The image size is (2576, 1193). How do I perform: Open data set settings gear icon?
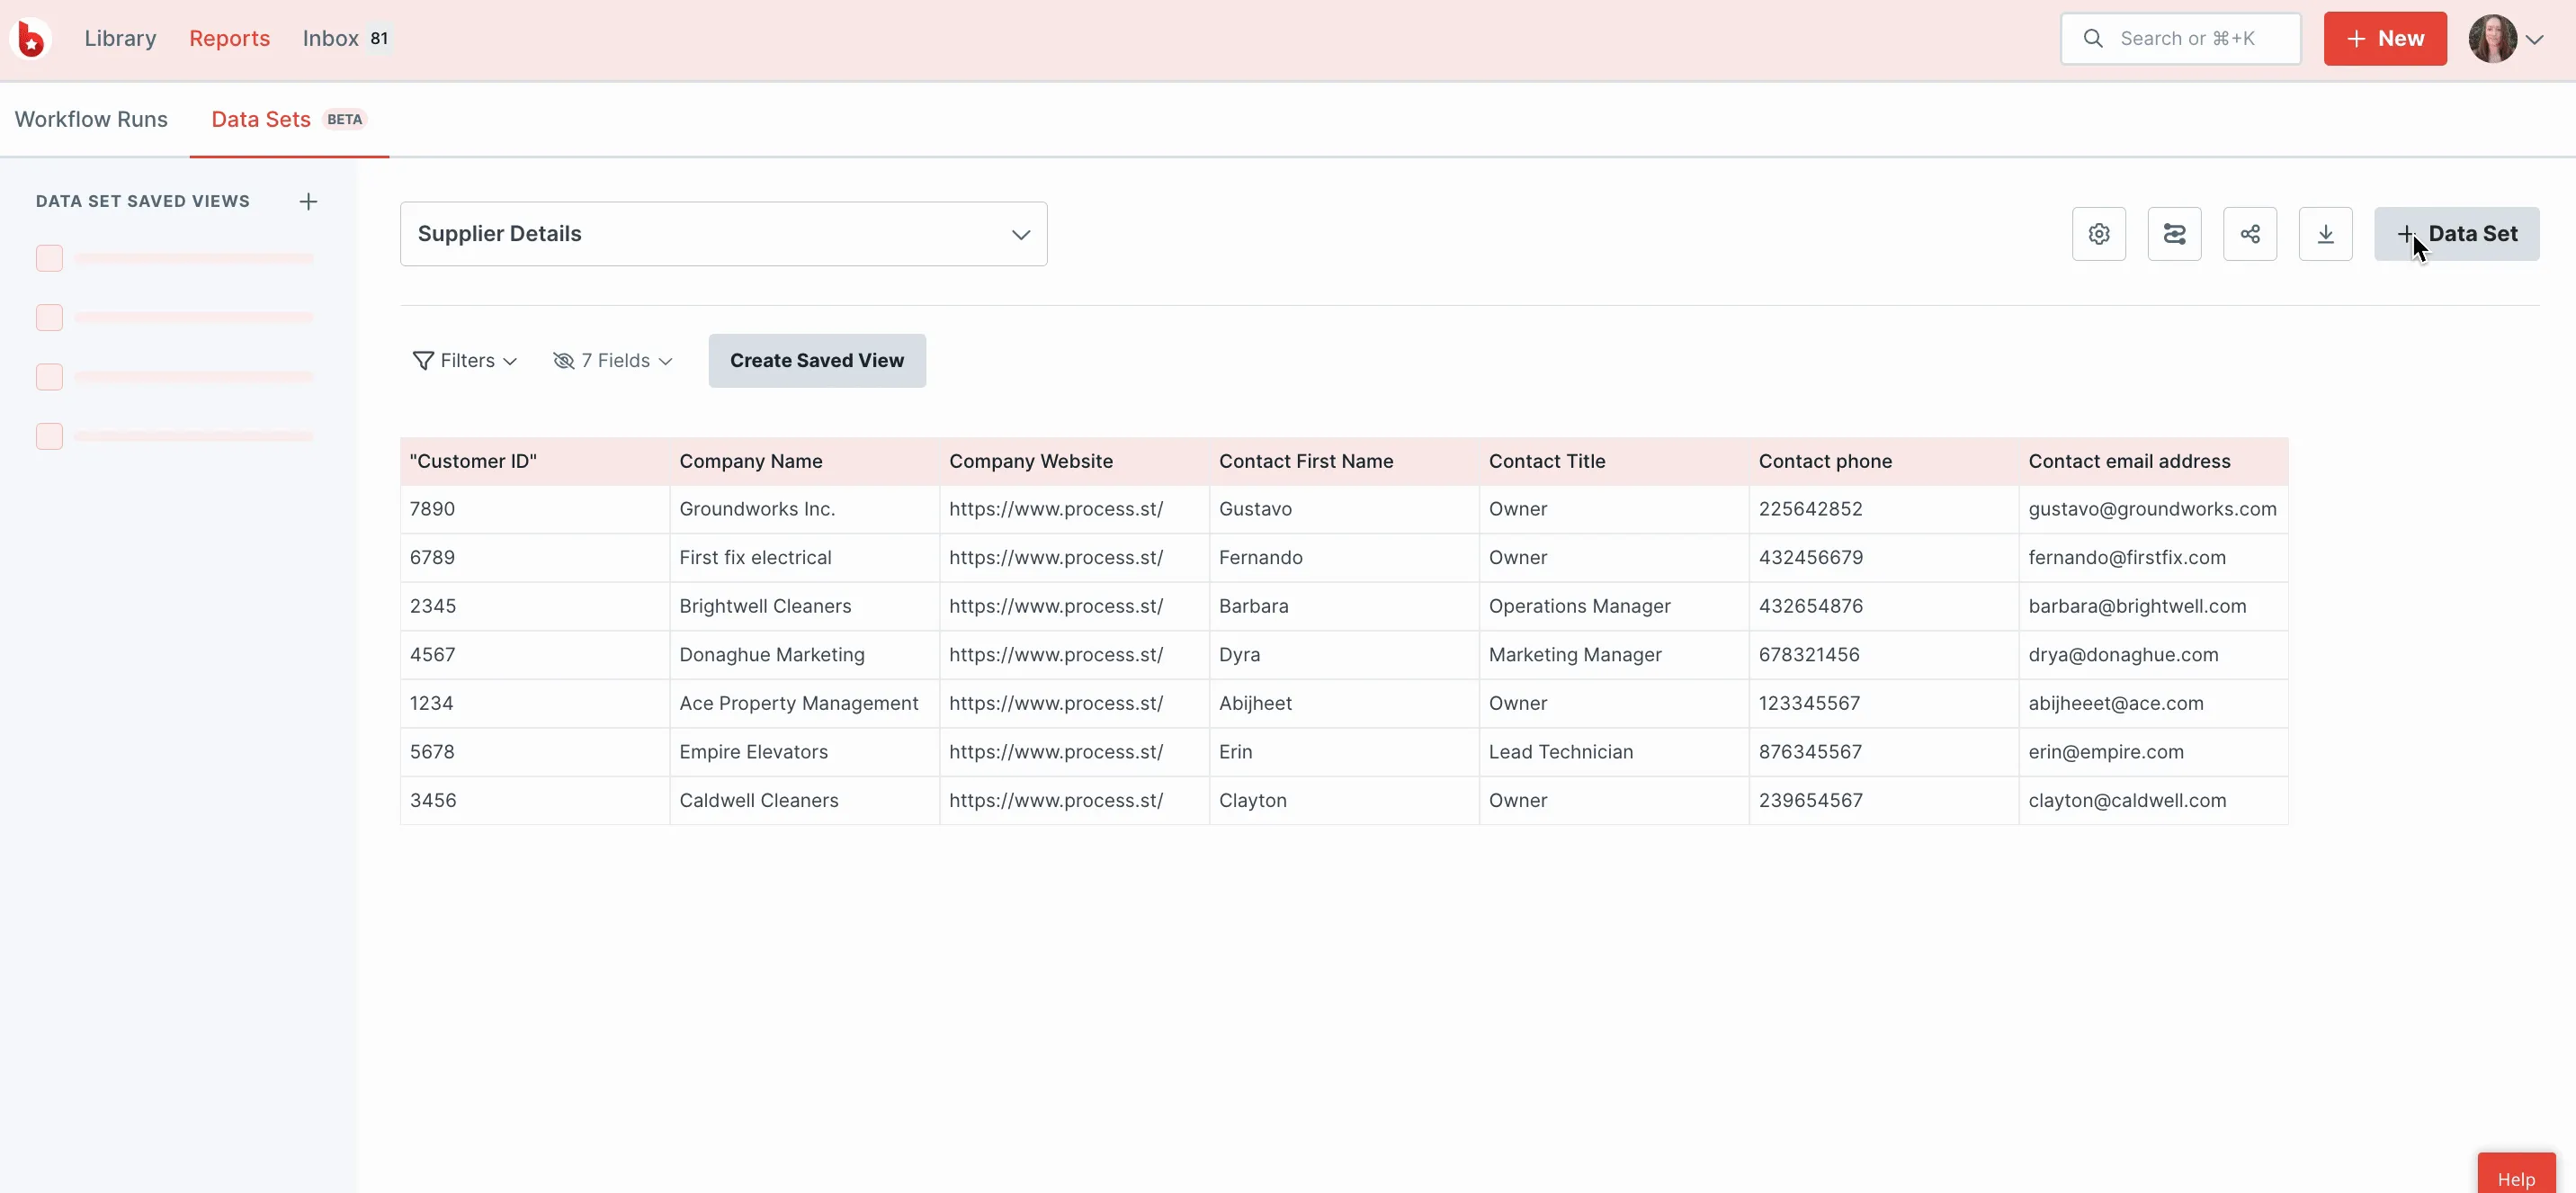coord(2099,234)
